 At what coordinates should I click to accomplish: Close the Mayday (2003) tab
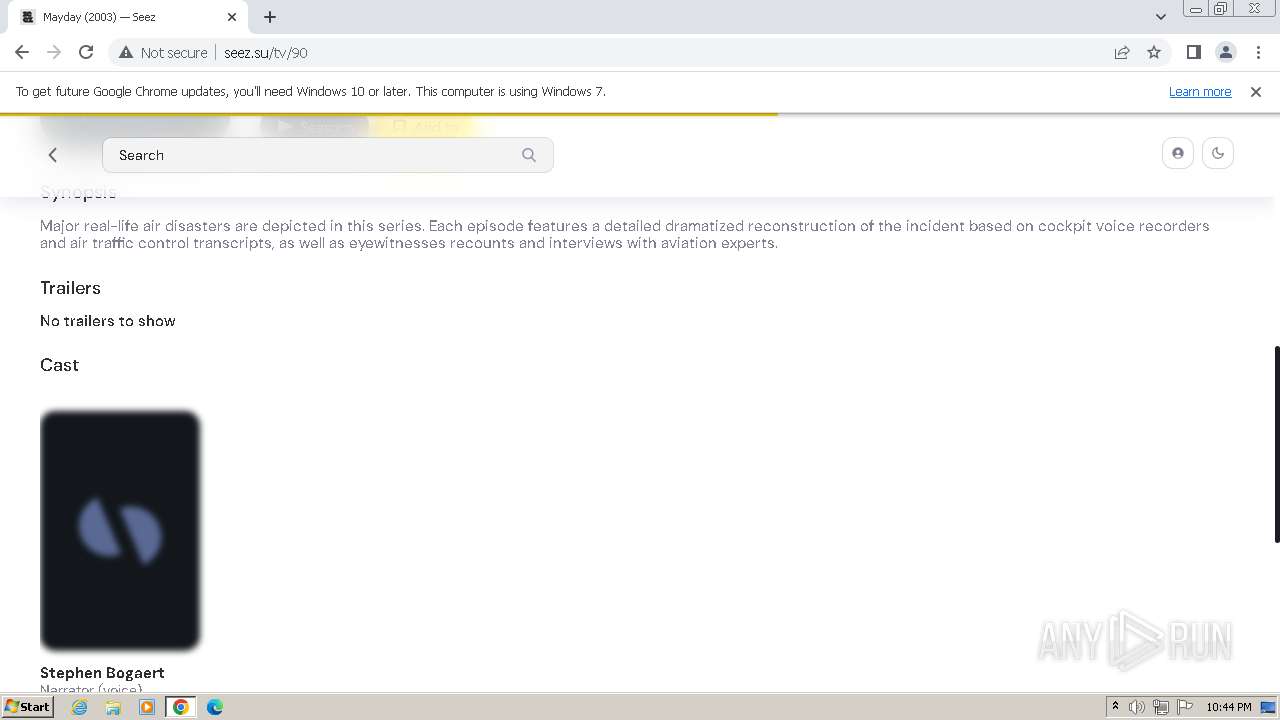232,16
